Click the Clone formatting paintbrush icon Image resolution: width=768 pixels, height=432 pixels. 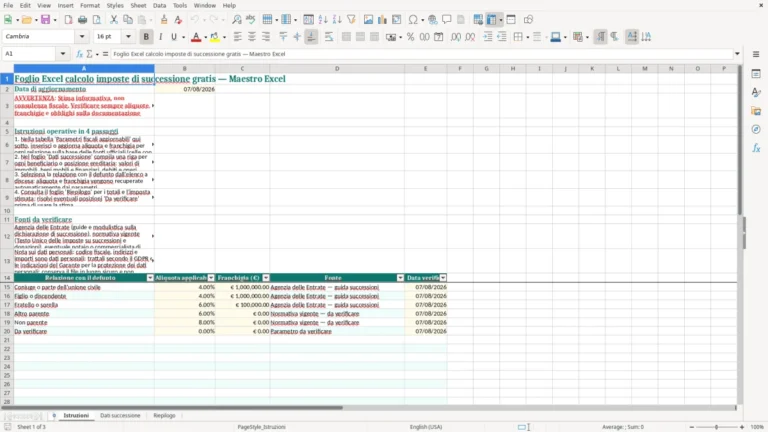pos(164,20)
